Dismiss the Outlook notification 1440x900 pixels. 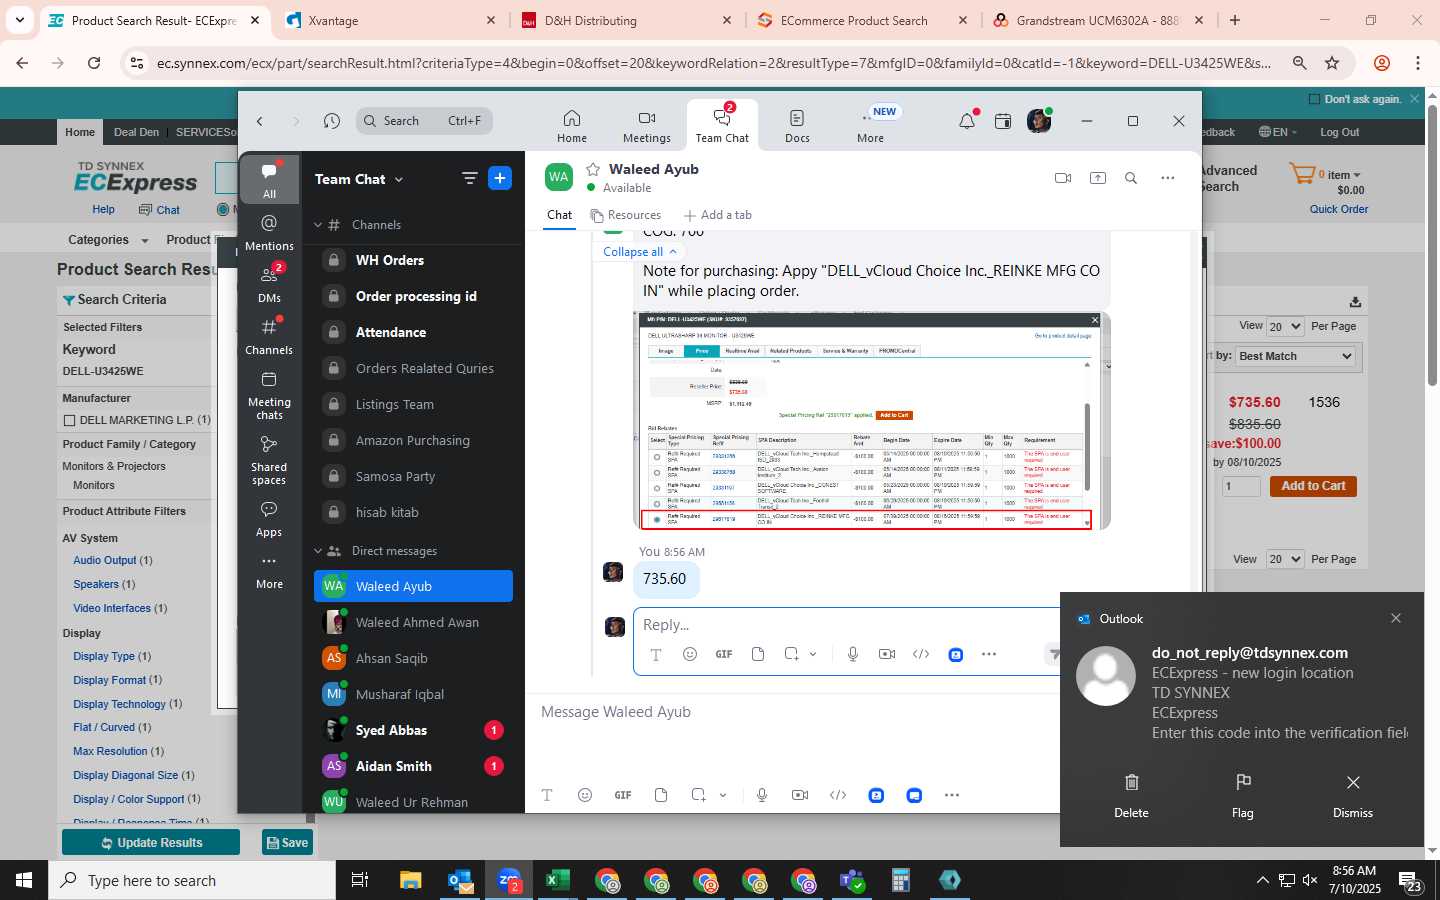(x=1353, y=795)
